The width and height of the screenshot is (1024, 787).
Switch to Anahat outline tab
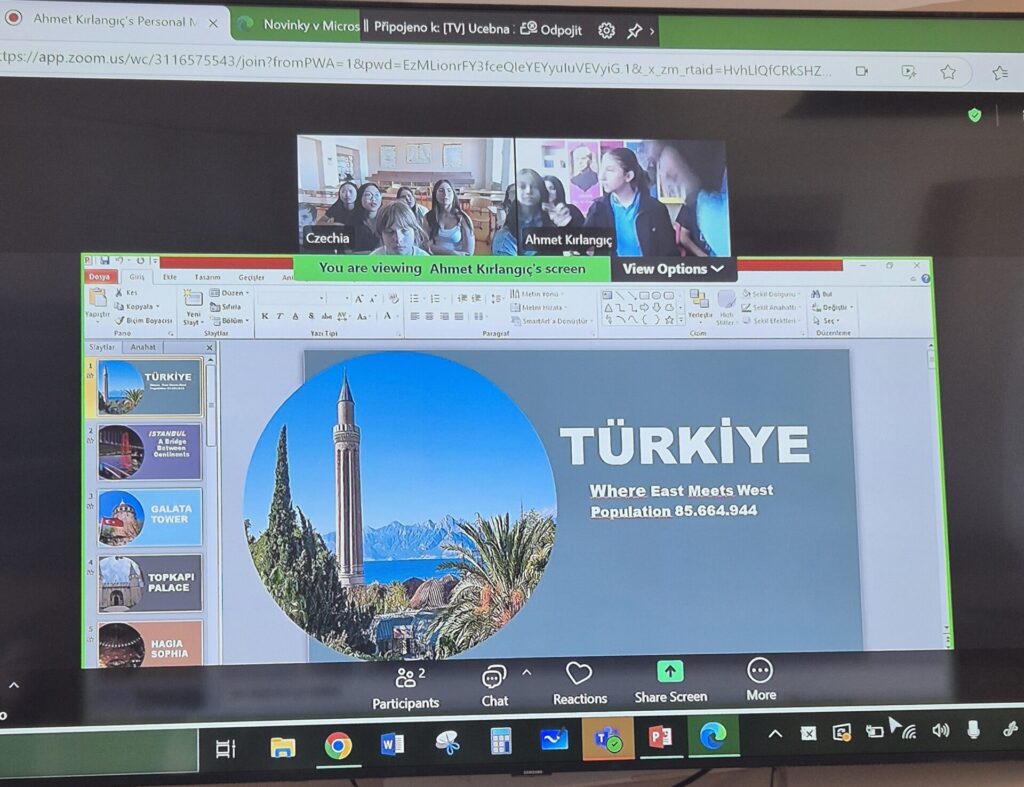[143, 347]
